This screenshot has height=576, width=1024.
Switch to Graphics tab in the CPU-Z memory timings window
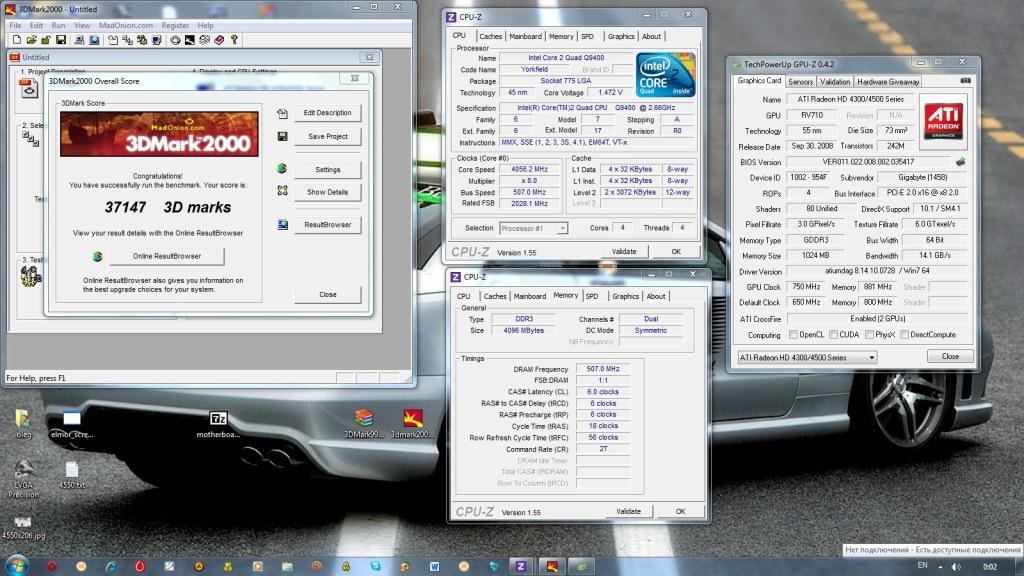pos(625,296)
